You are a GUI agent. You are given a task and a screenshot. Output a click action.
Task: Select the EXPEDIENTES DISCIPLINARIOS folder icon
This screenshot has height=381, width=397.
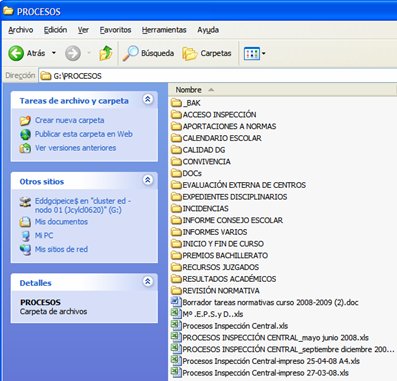pos(176,197)
